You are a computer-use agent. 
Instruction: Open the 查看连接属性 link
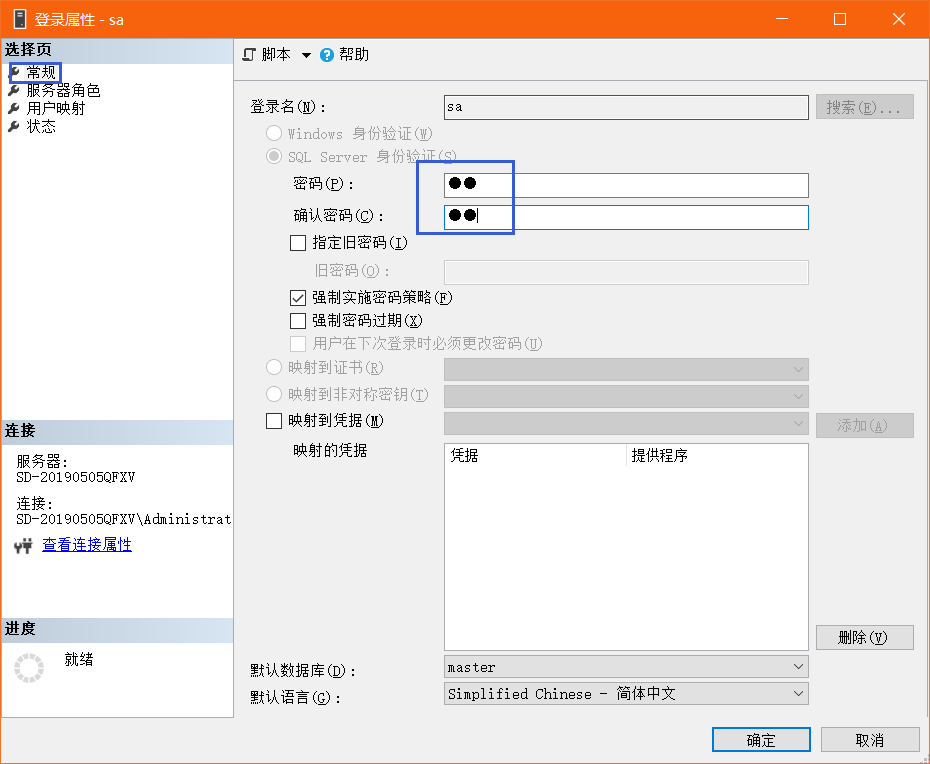(87, 545)
